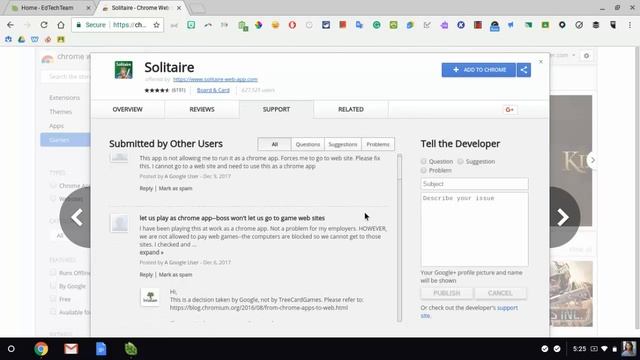Screen dimensions: 640x360
Task: Click the clock in the system tray
Action: tap(579, 349)
